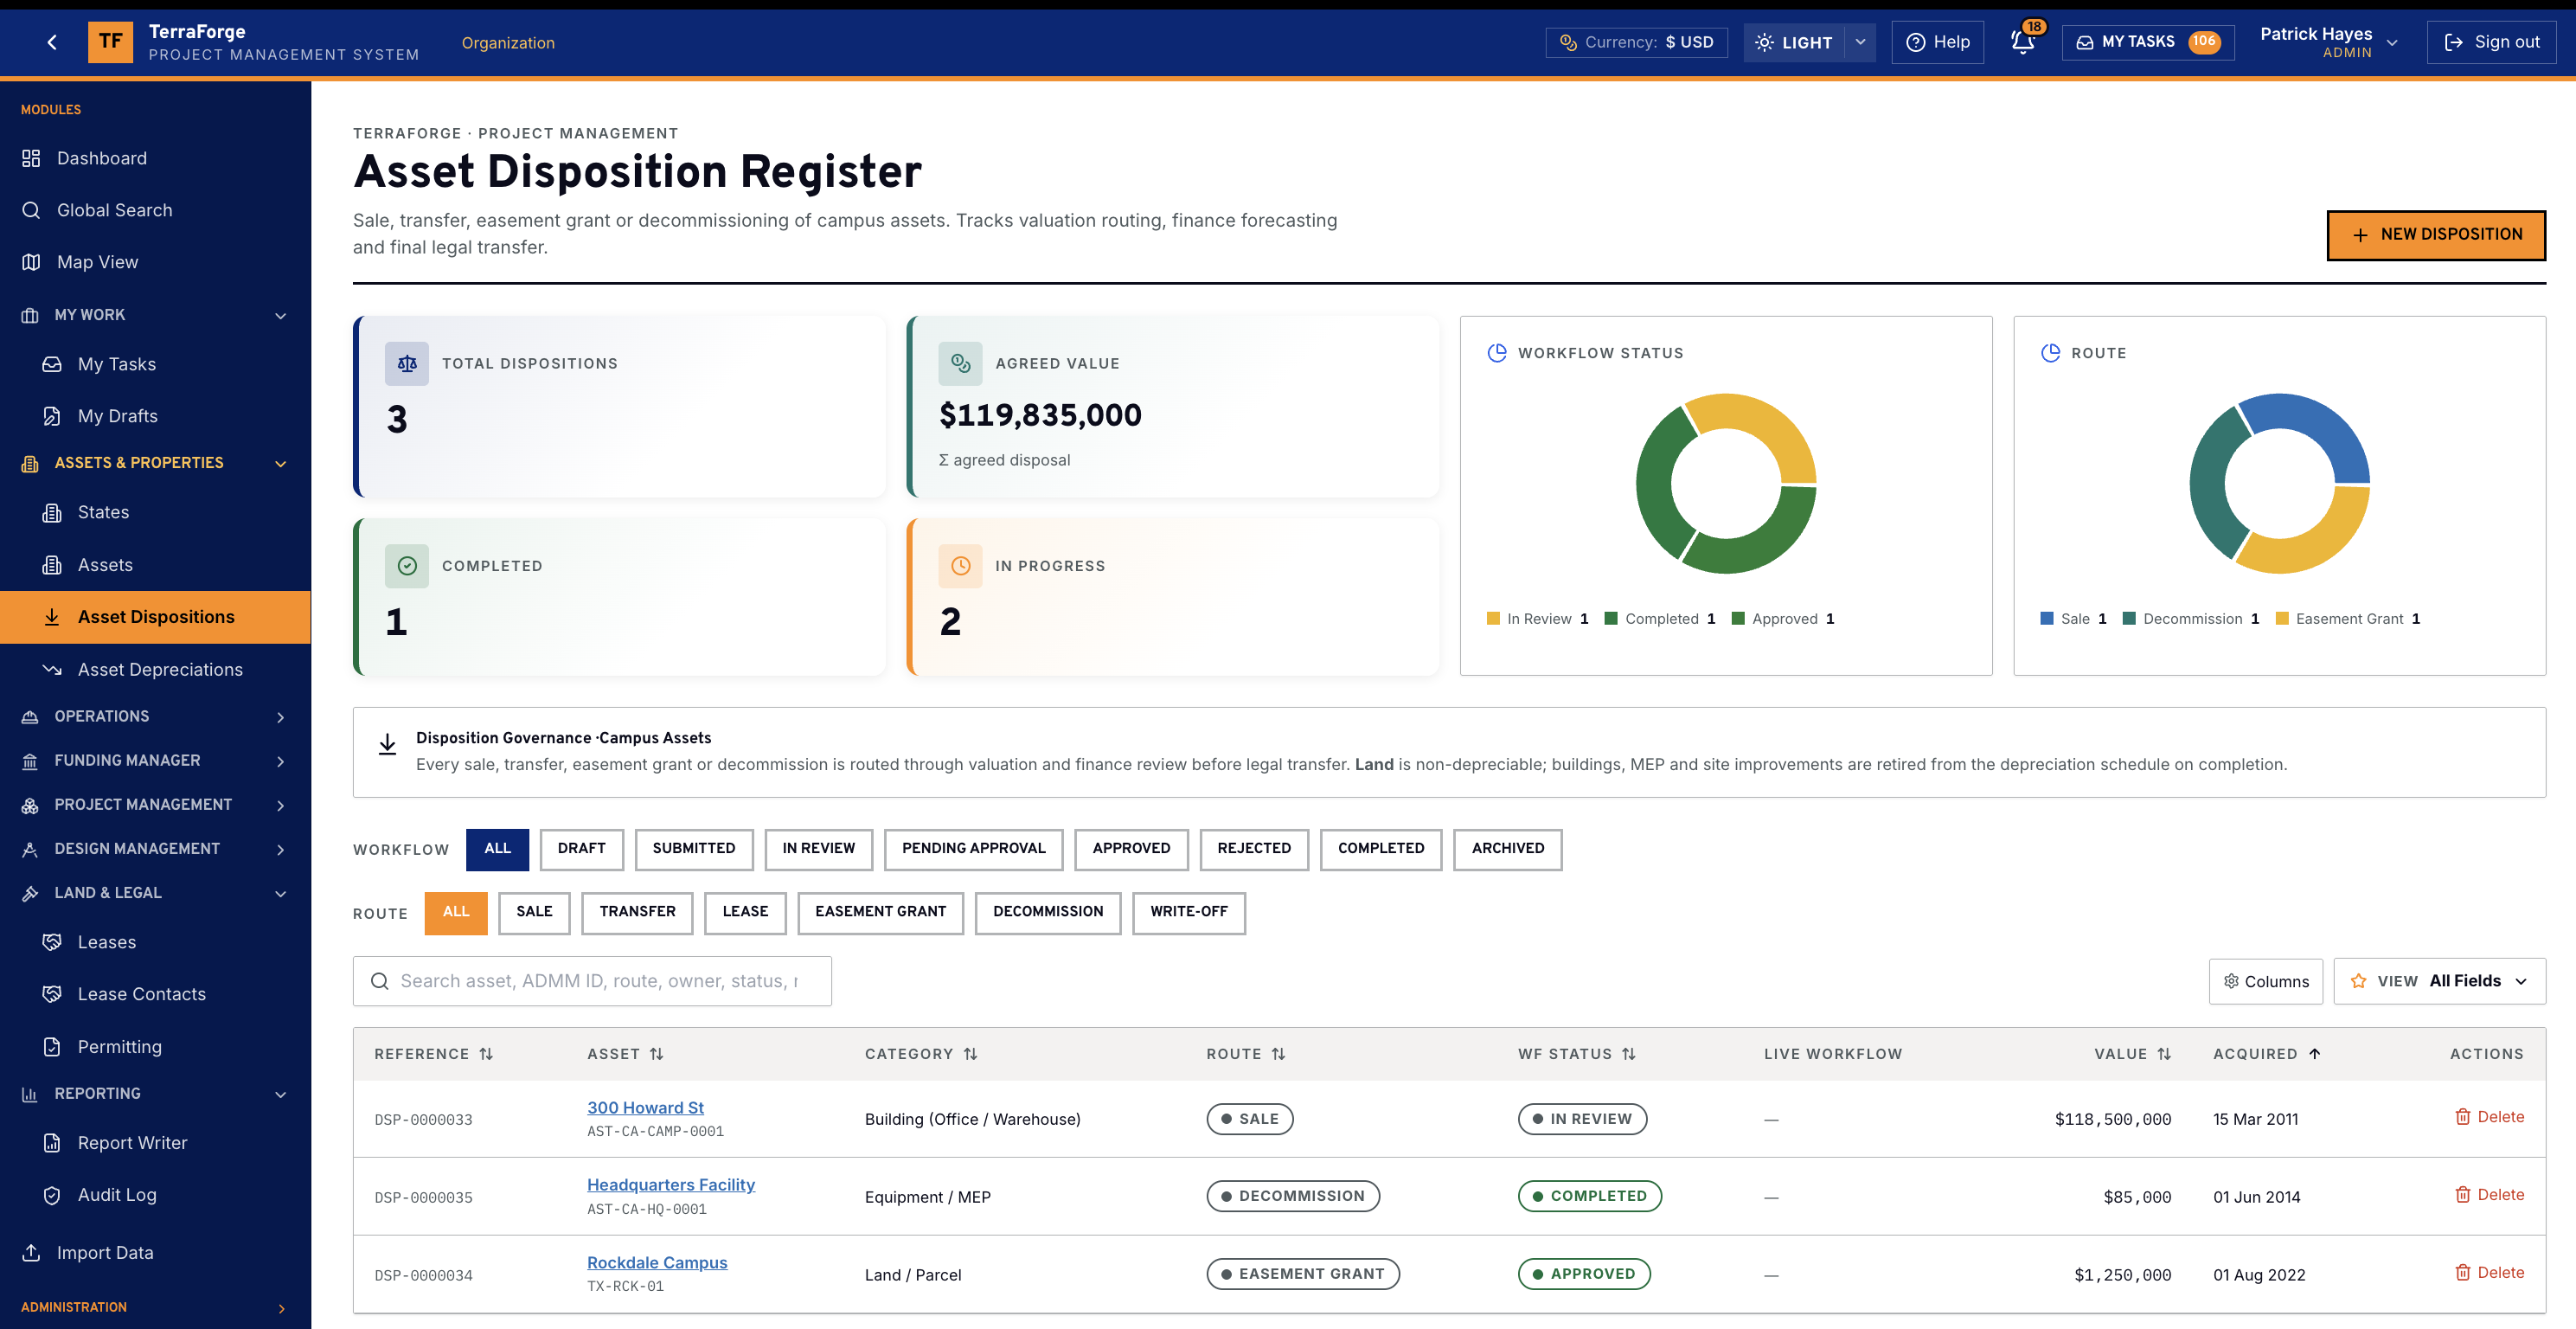2576x1329 pixels.
Task: Open MY TASKS header button
Action: point(2148,42)
